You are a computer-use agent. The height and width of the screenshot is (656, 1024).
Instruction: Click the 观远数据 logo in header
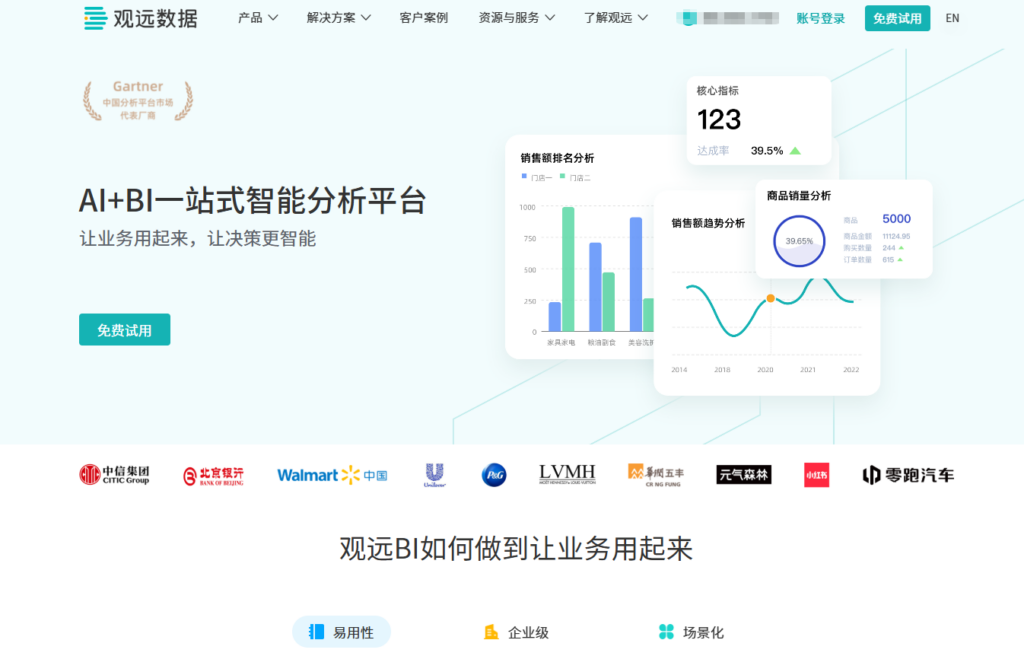(141, 18)
